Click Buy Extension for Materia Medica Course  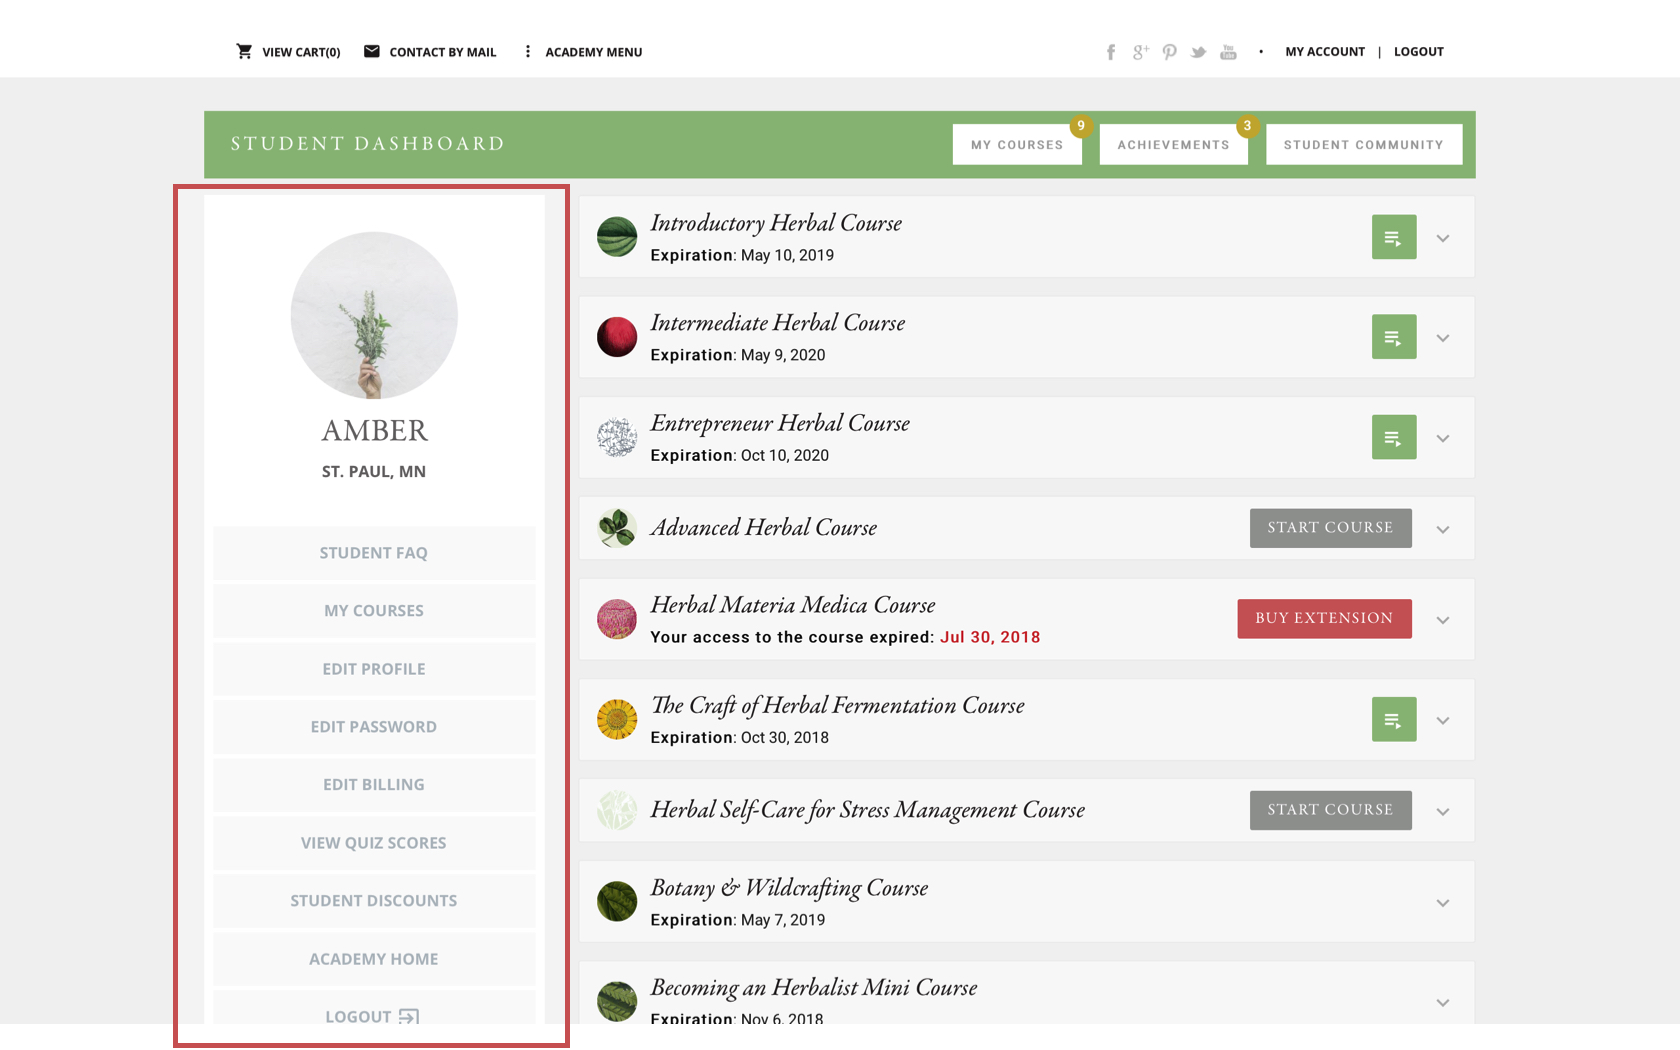(1324, 618)
